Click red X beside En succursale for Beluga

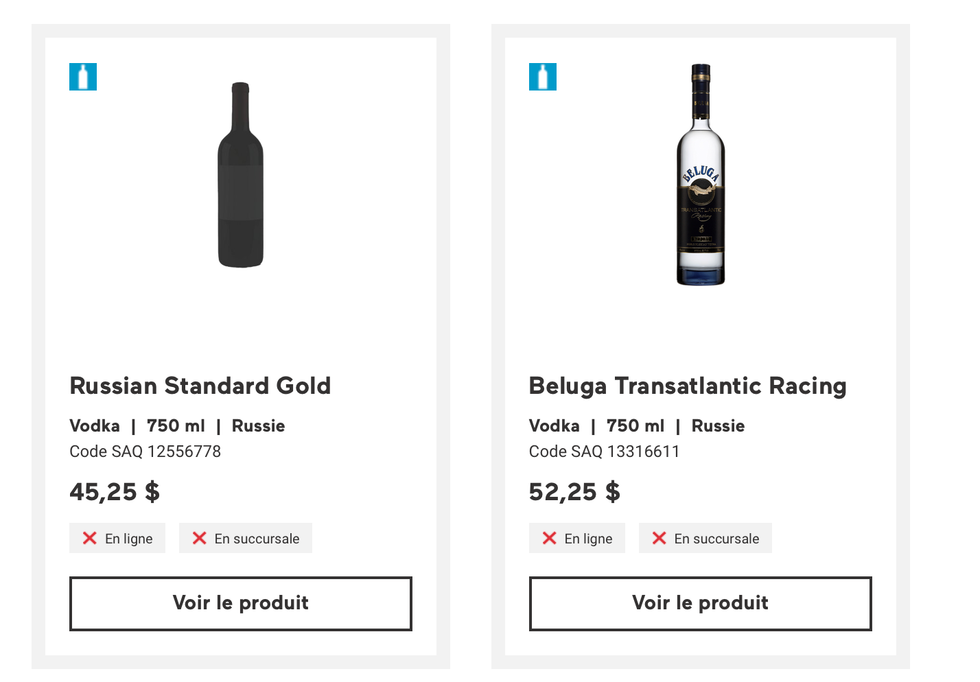659,538
